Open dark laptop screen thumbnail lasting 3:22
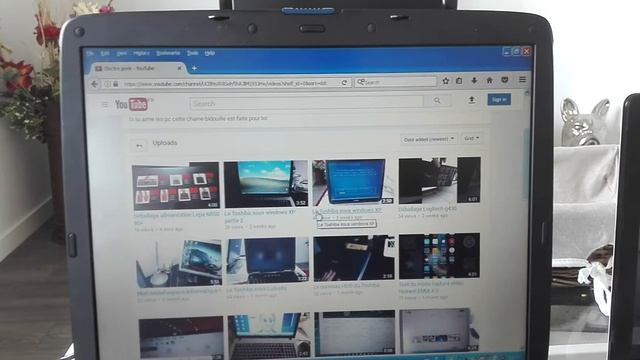 [268, 260]
